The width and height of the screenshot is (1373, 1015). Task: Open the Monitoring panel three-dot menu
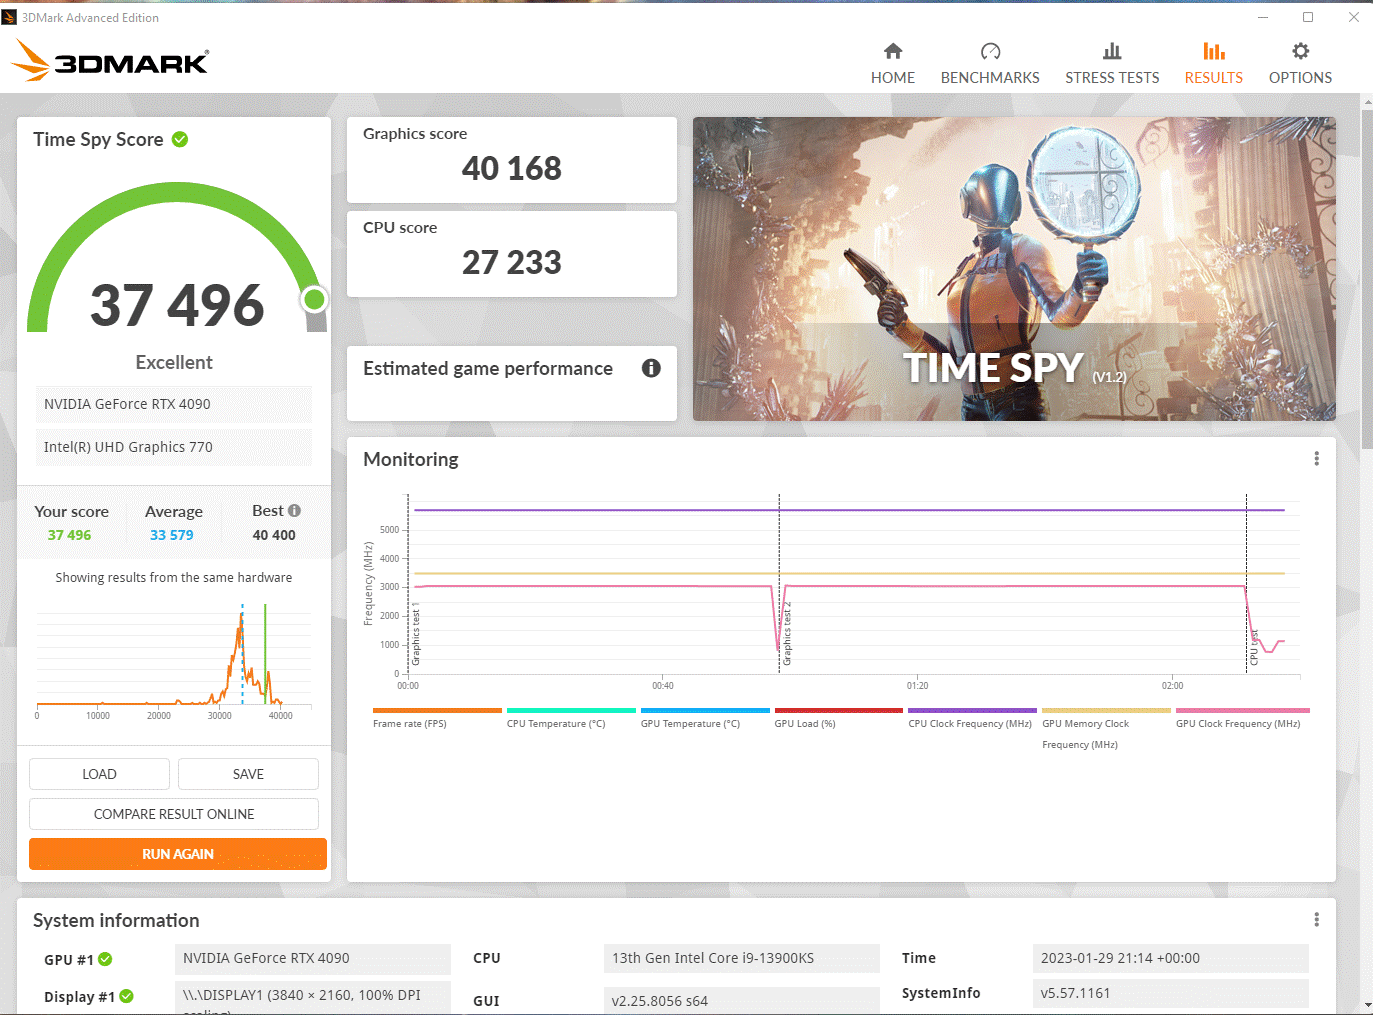click(1316, 458)
